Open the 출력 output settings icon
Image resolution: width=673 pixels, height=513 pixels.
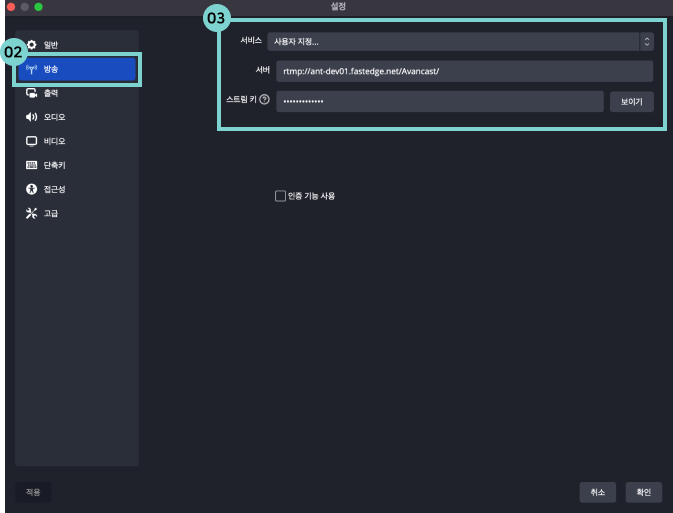[31, 93]
